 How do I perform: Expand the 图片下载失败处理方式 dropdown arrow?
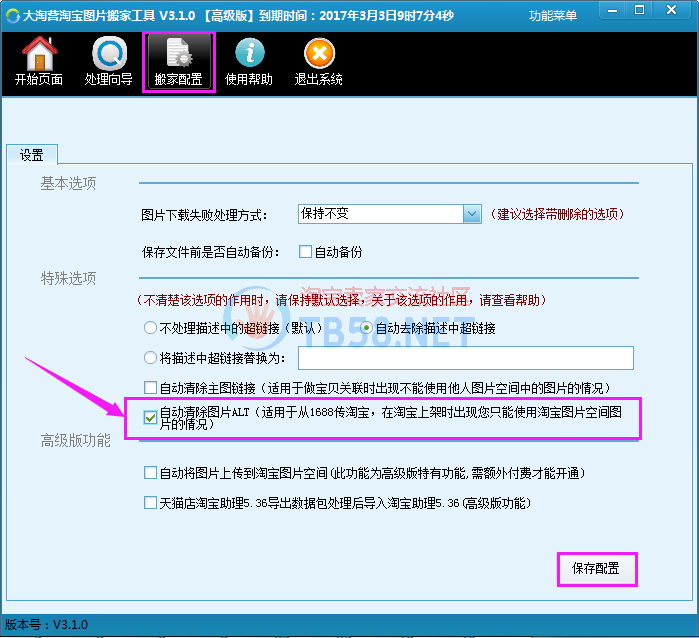pyautogui.click(x=472, y=214)
